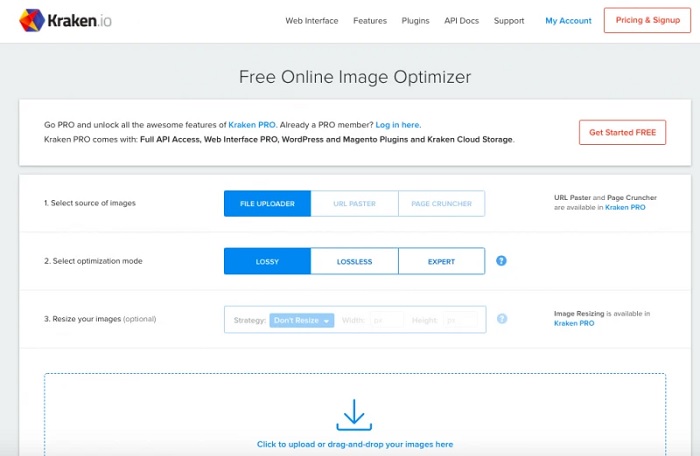Go to API Docs page
The image size is (700, 456).
(x=461, y=21)
